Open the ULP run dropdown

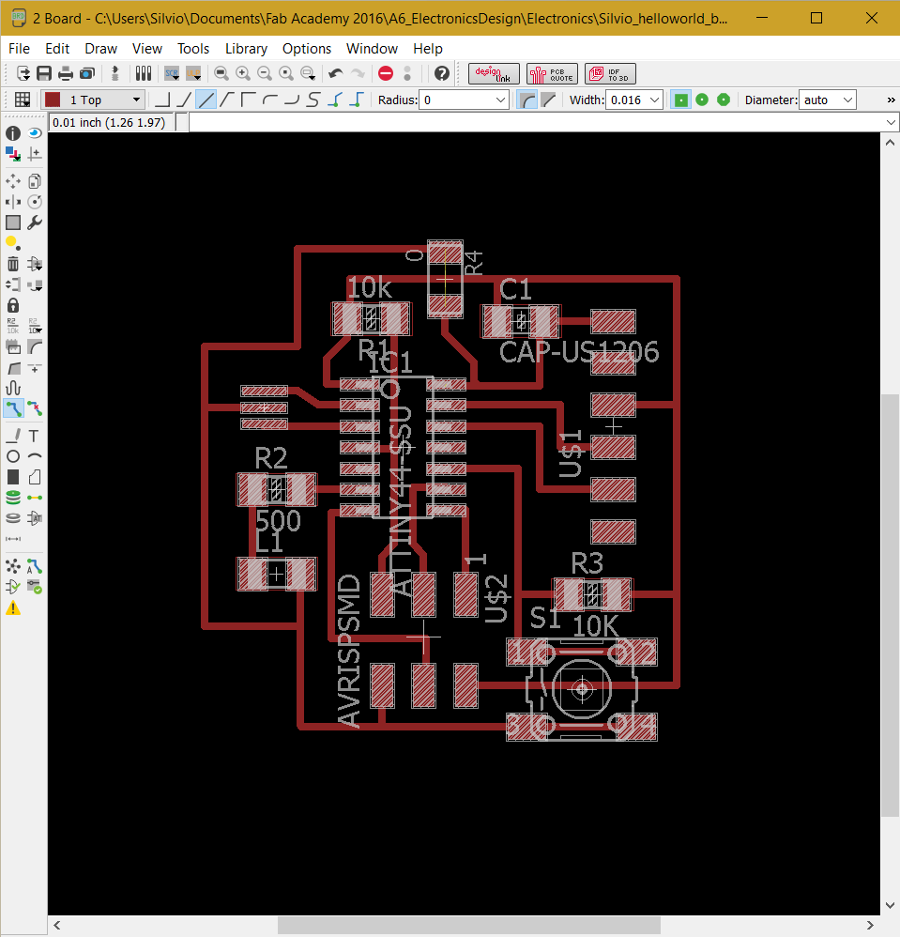tap(194, 74)
